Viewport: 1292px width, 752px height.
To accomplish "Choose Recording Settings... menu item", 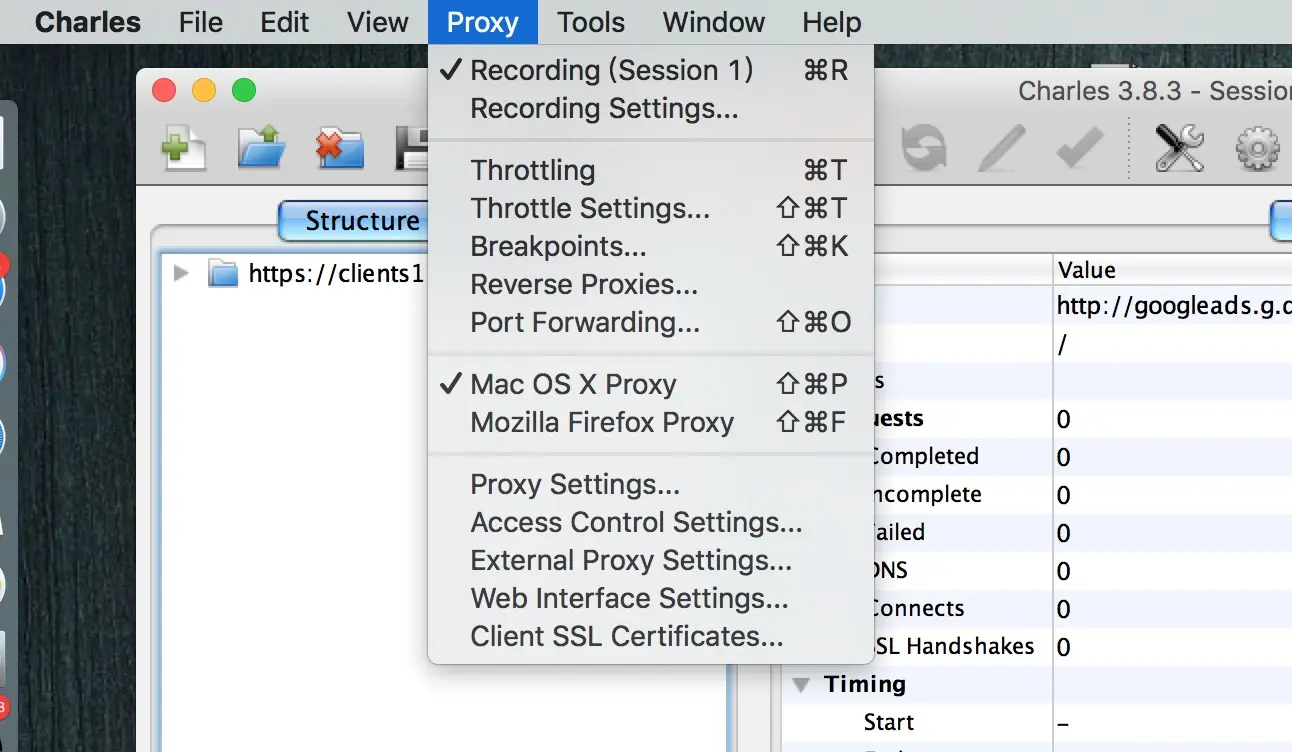I will pyautogui.click(x=650, y=108).
